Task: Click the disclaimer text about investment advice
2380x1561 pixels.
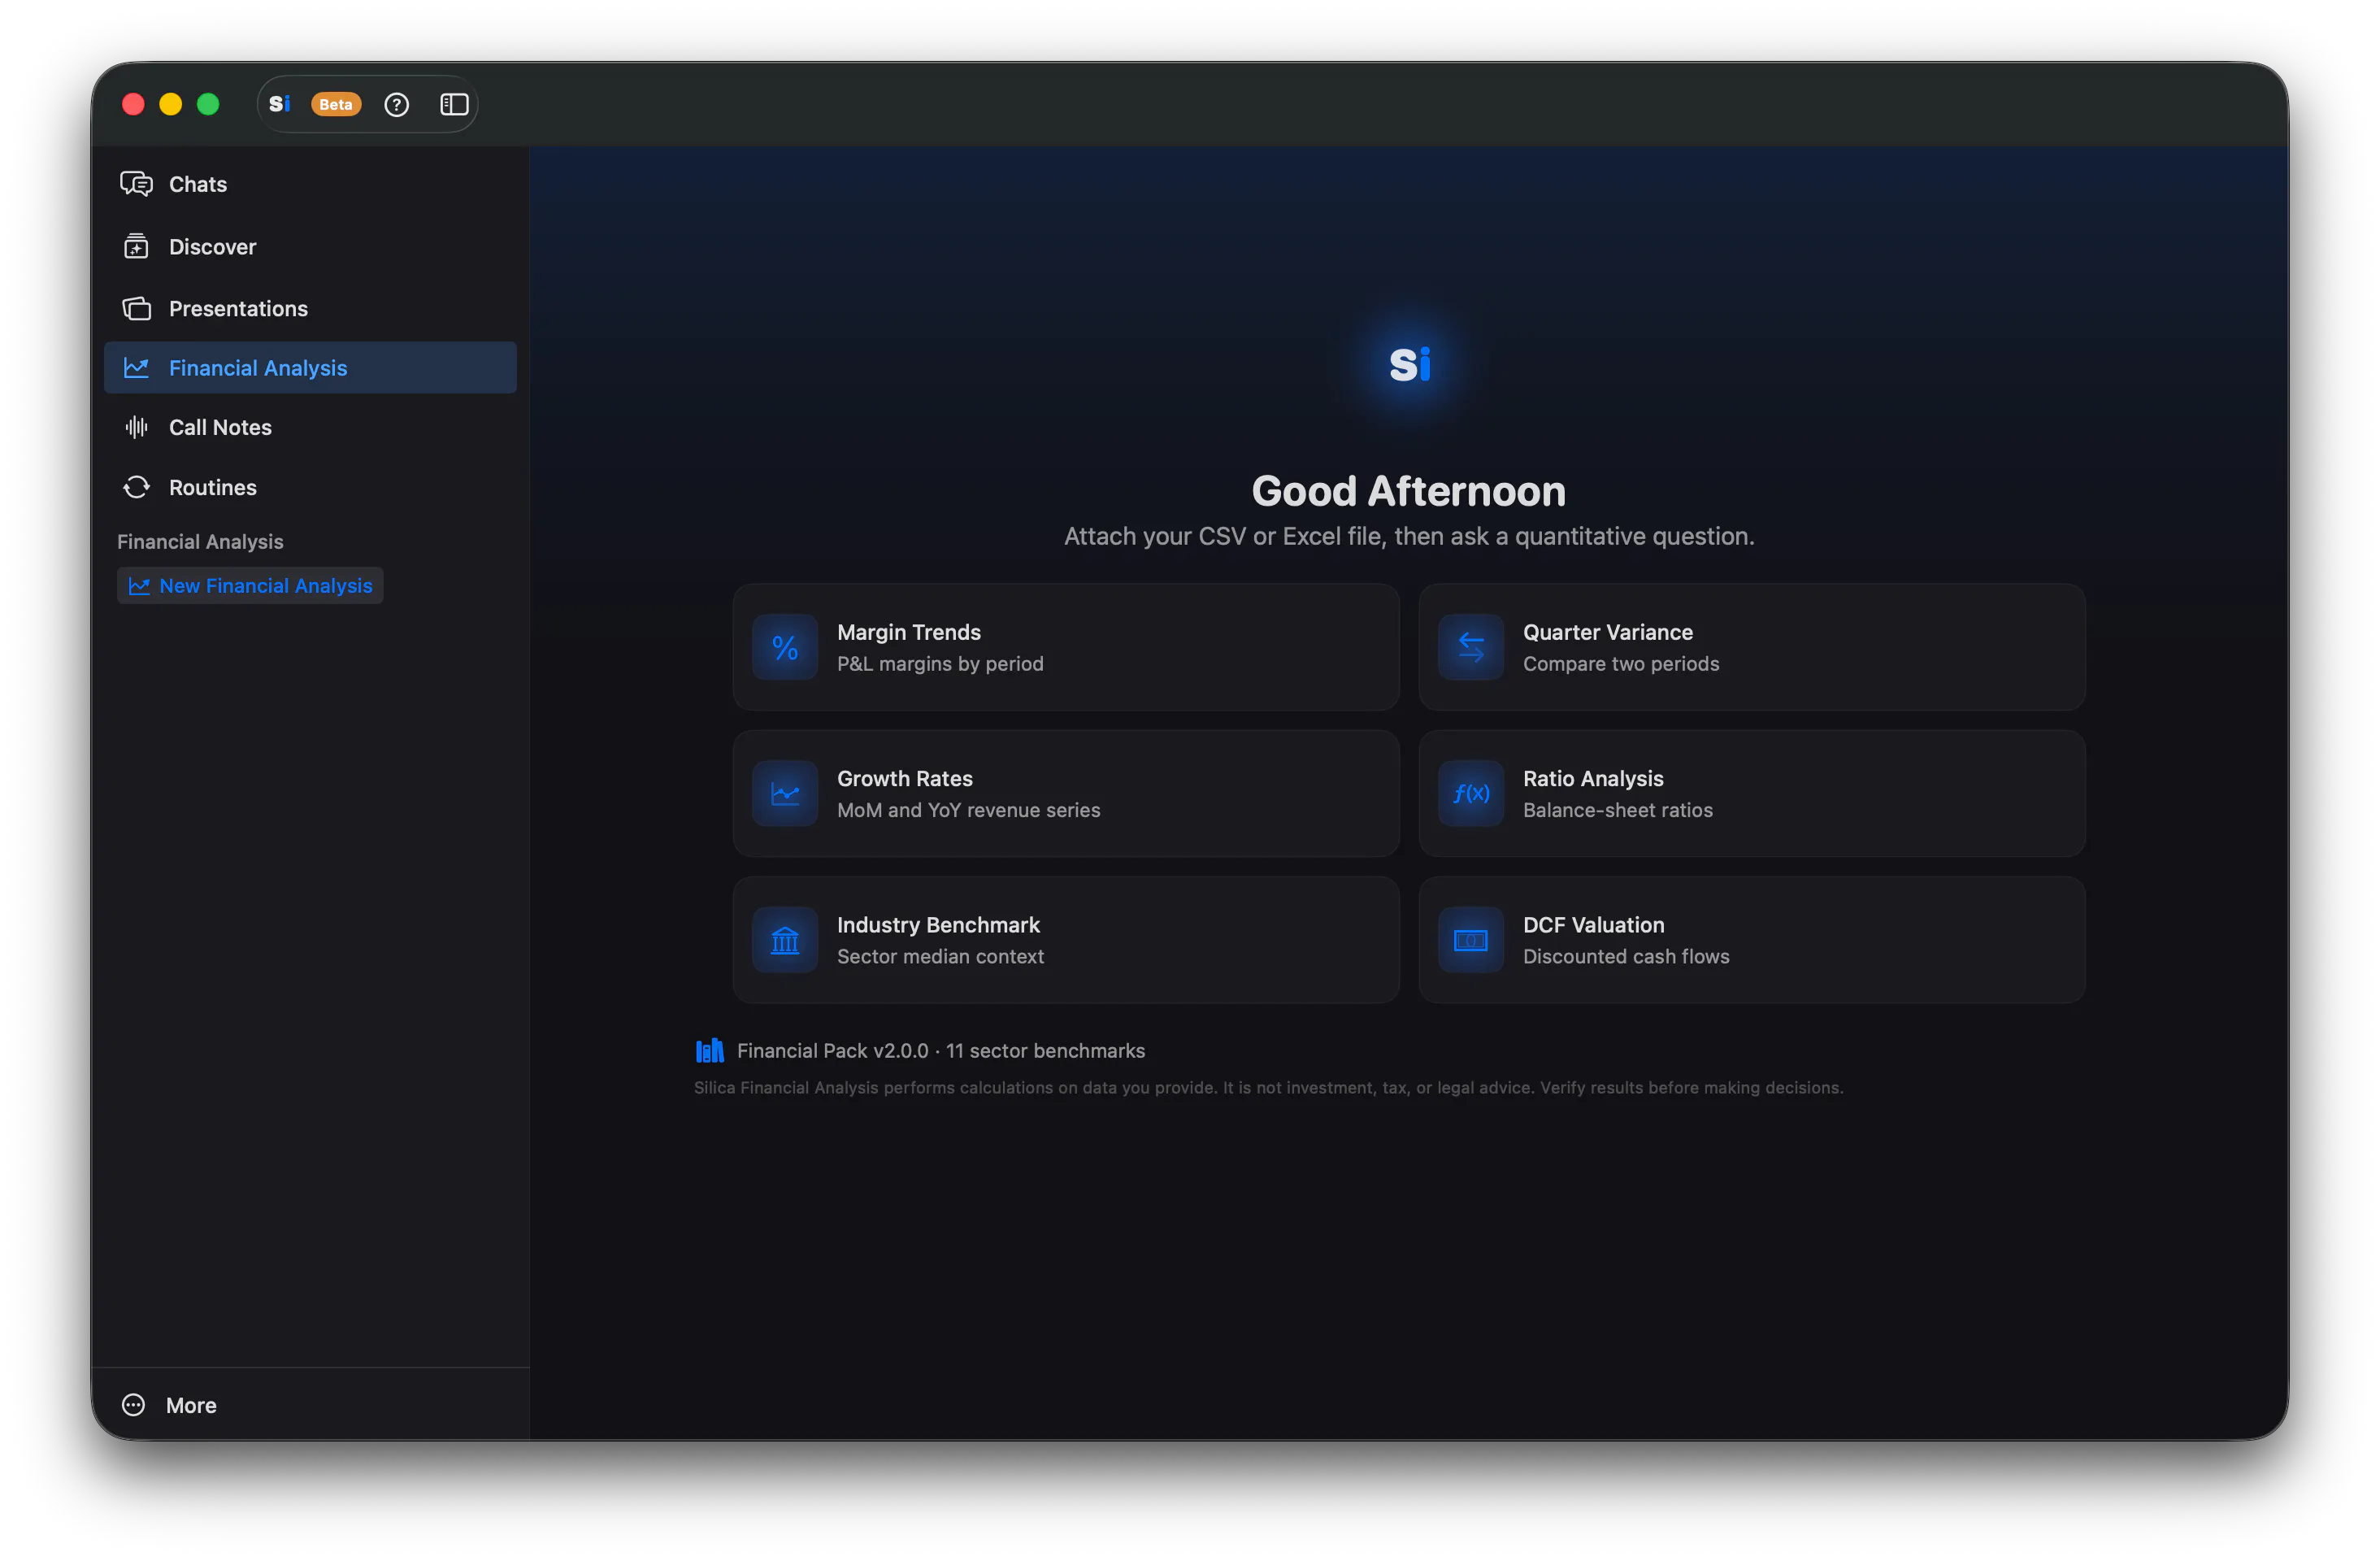Action: tap(1268, 1087)
